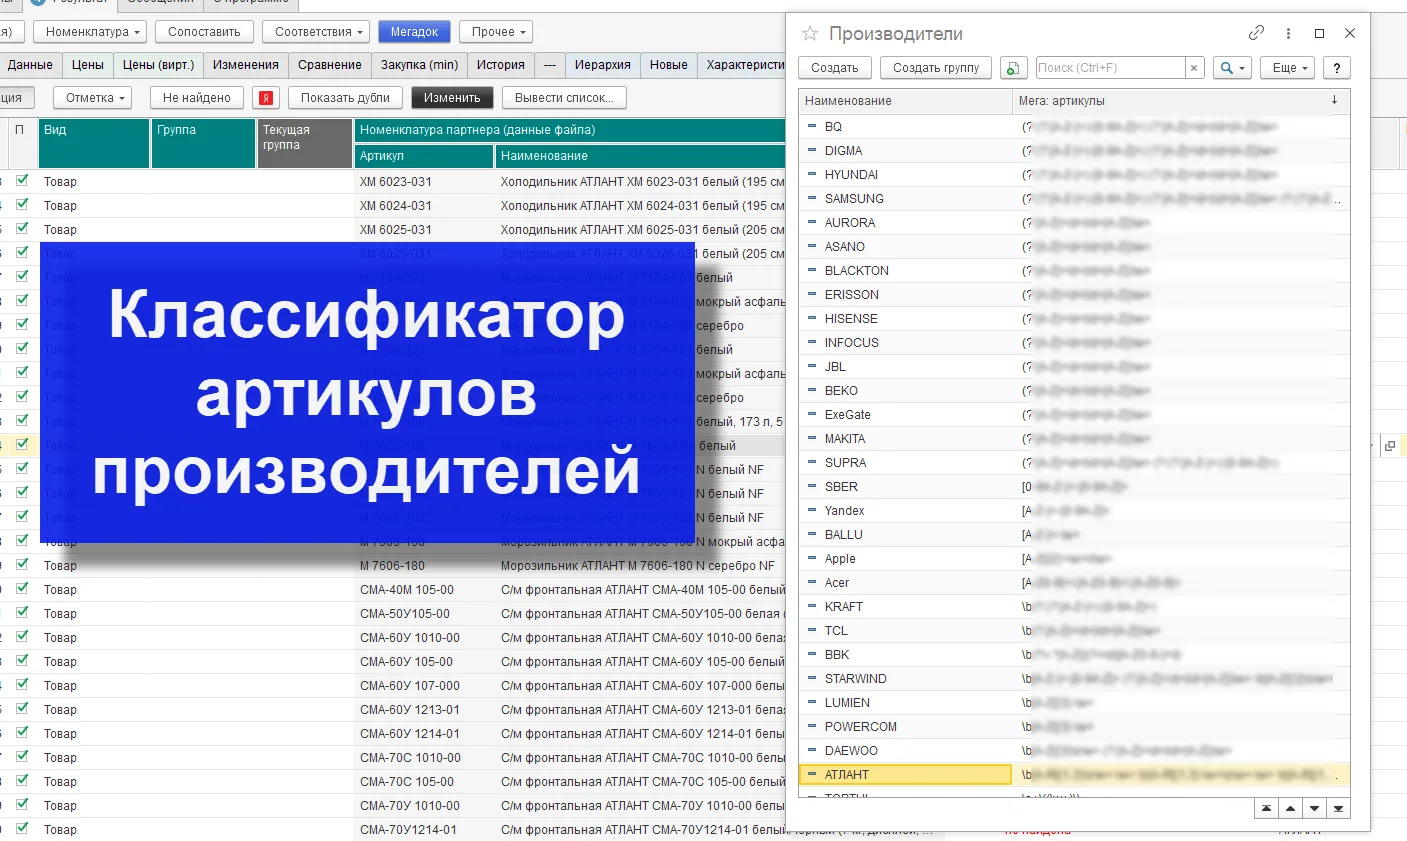The image size is (1407, 841).
Task: Add Производители window to favorites with star
Action: [810, 34]
